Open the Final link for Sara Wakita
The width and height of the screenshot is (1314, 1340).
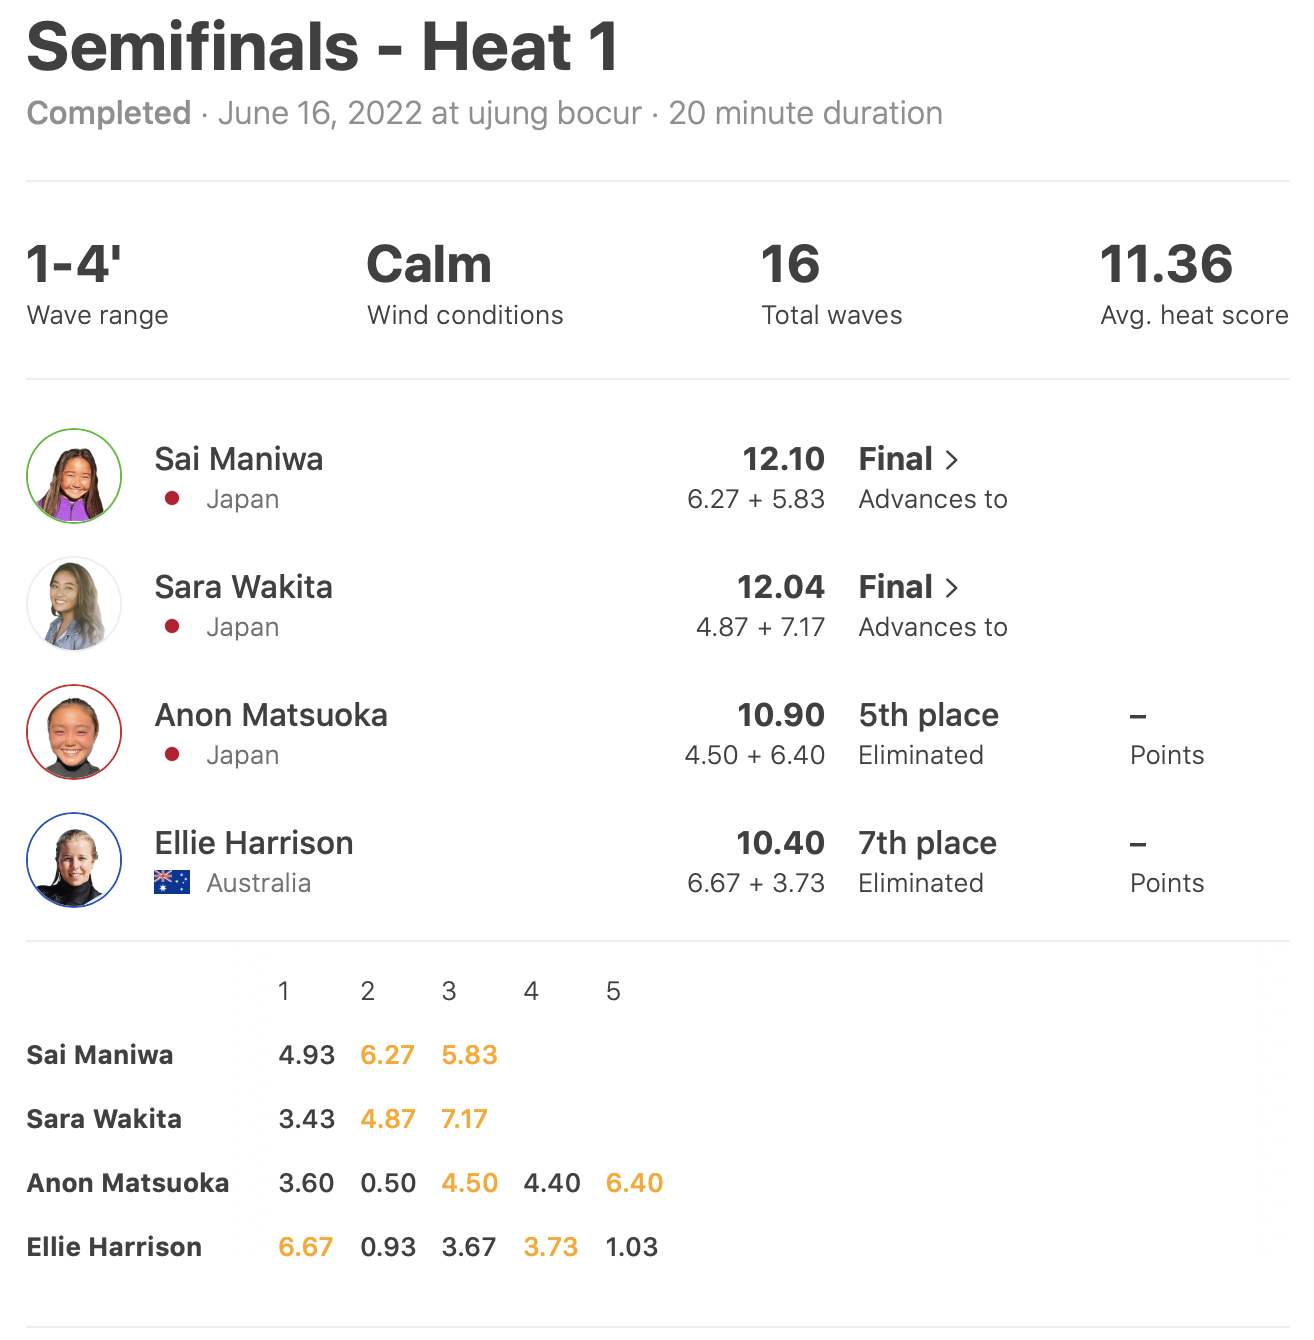[x=896, y=587]
